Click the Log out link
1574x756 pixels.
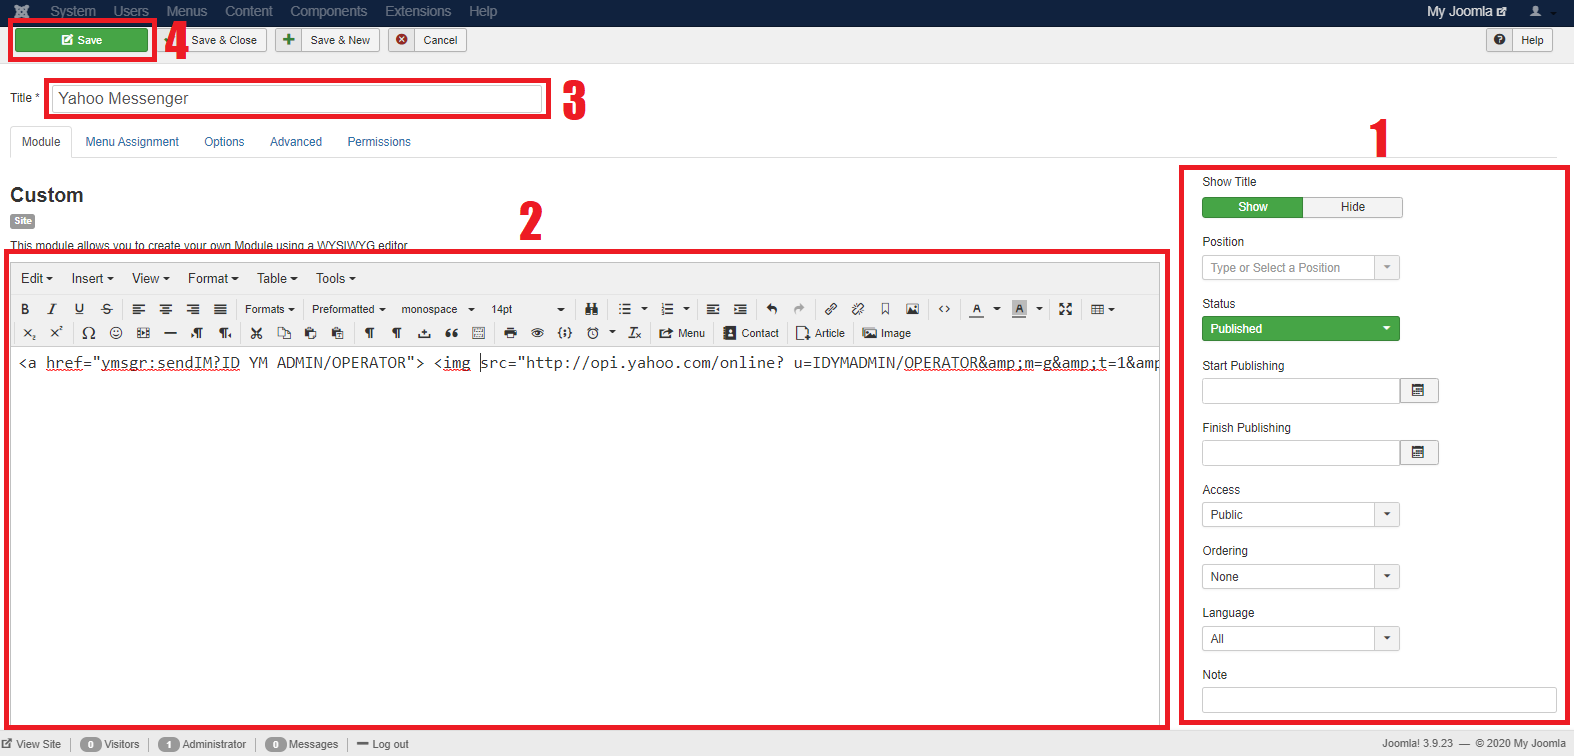[x=383, y=744]
